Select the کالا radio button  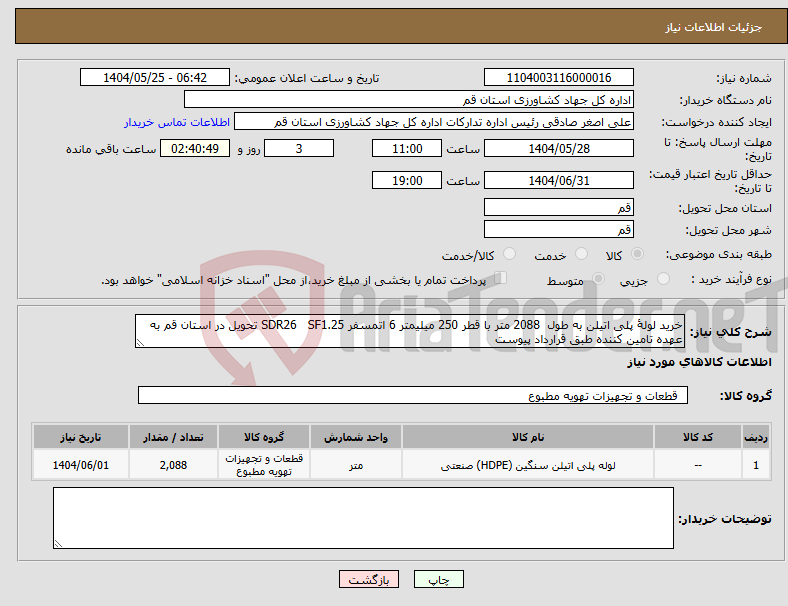pos(637,254)
